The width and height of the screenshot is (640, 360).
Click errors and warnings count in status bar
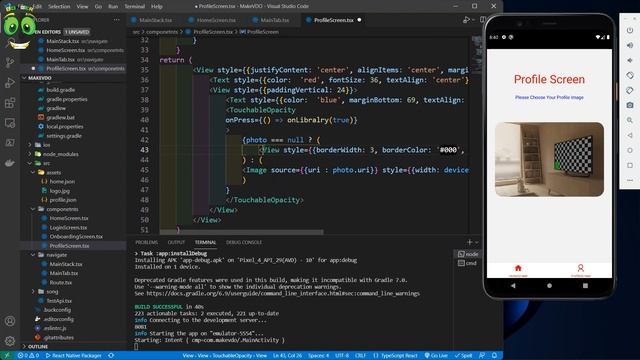(x=28, y=356)
